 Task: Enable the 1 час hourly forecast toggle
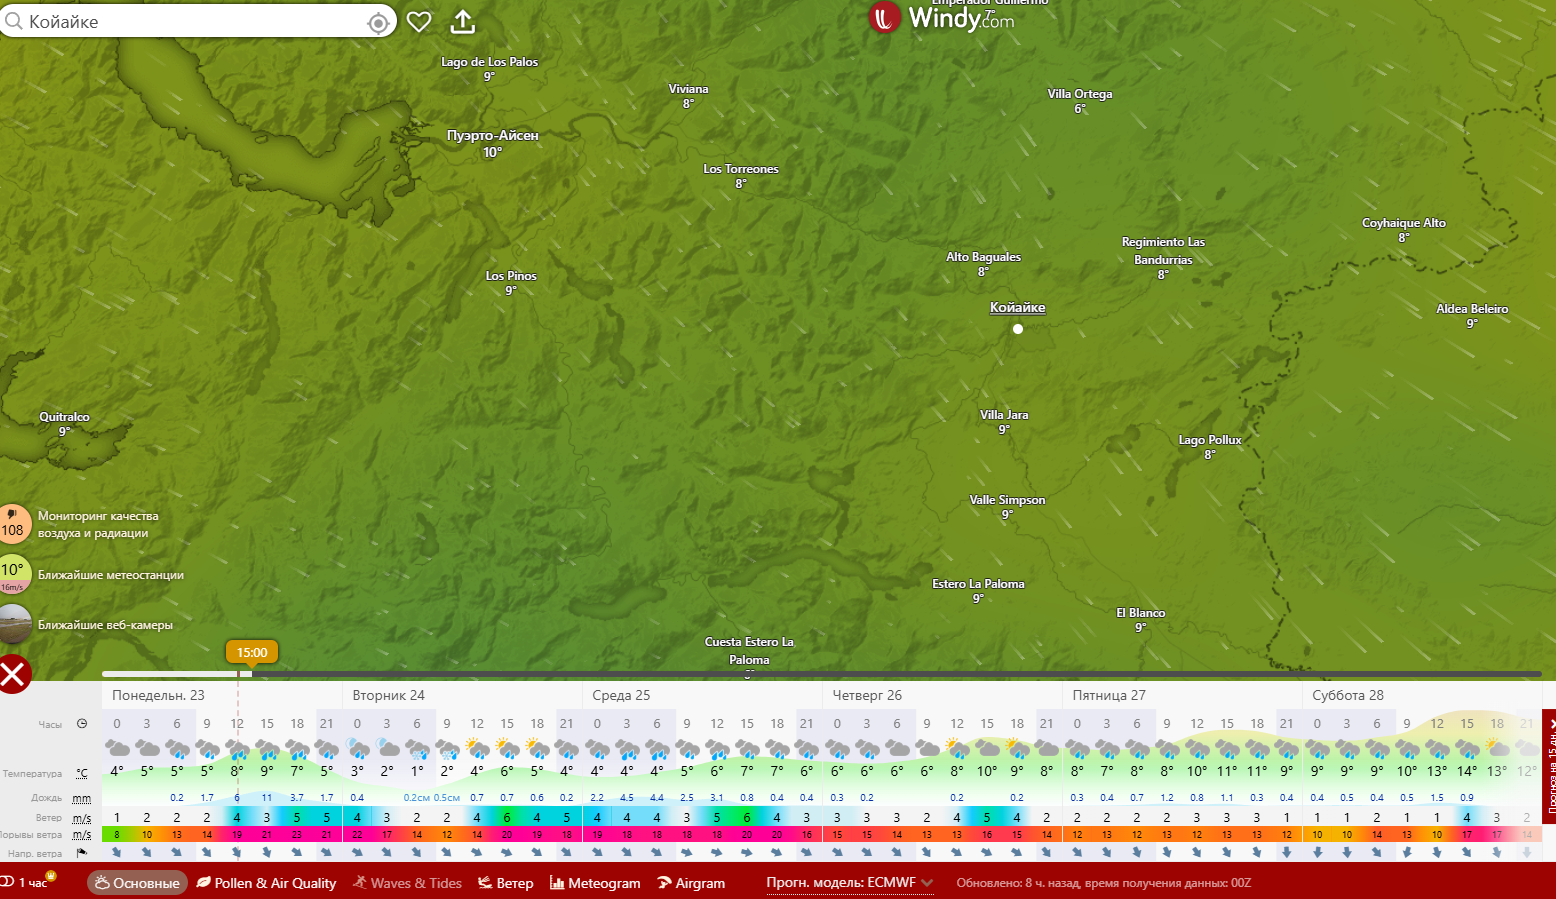[28, 882]
